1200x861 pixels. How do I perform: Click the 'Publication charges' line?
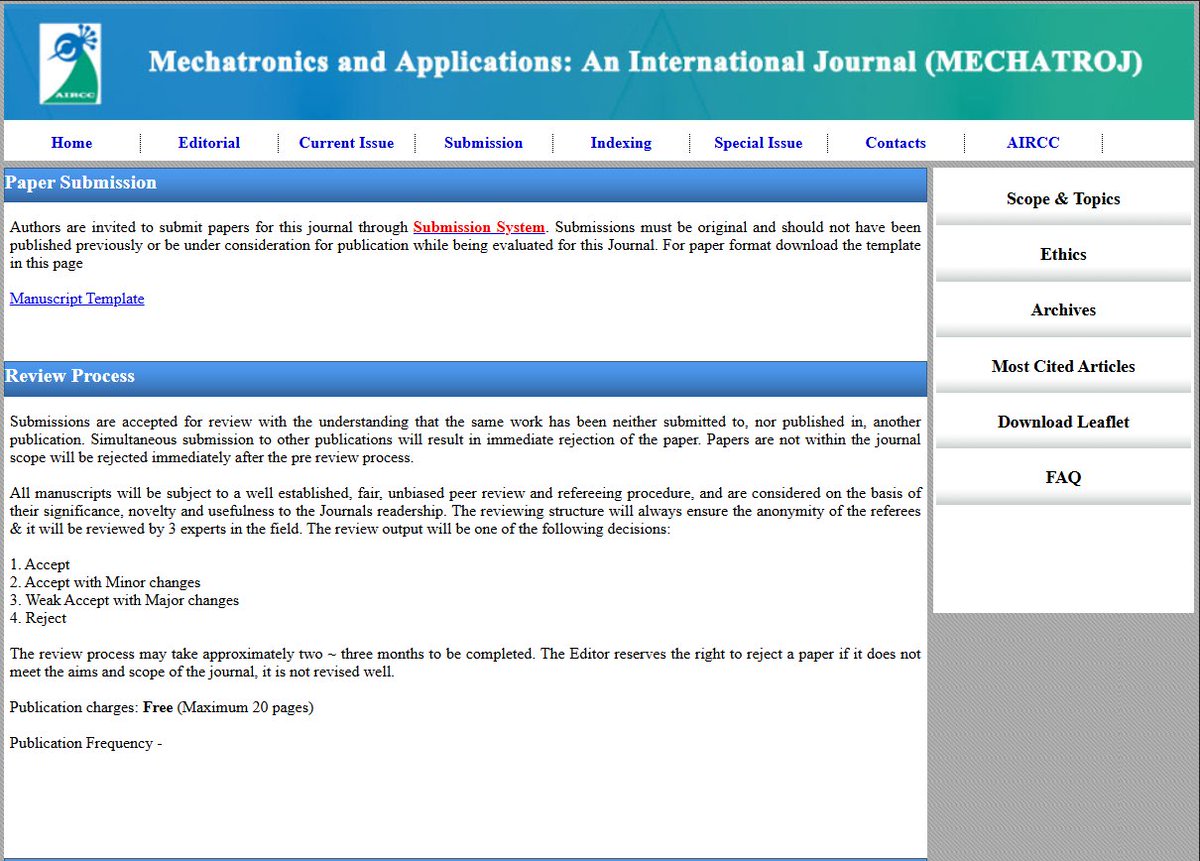[x=162, y=707]
